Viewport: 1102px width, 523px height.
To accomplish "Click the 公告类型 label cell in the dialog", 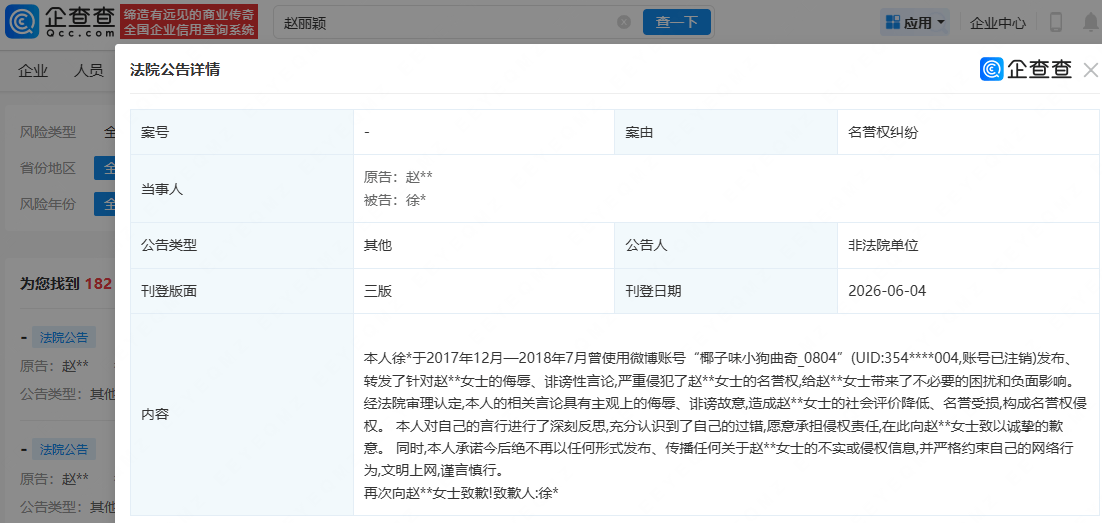I will (242, 245).
